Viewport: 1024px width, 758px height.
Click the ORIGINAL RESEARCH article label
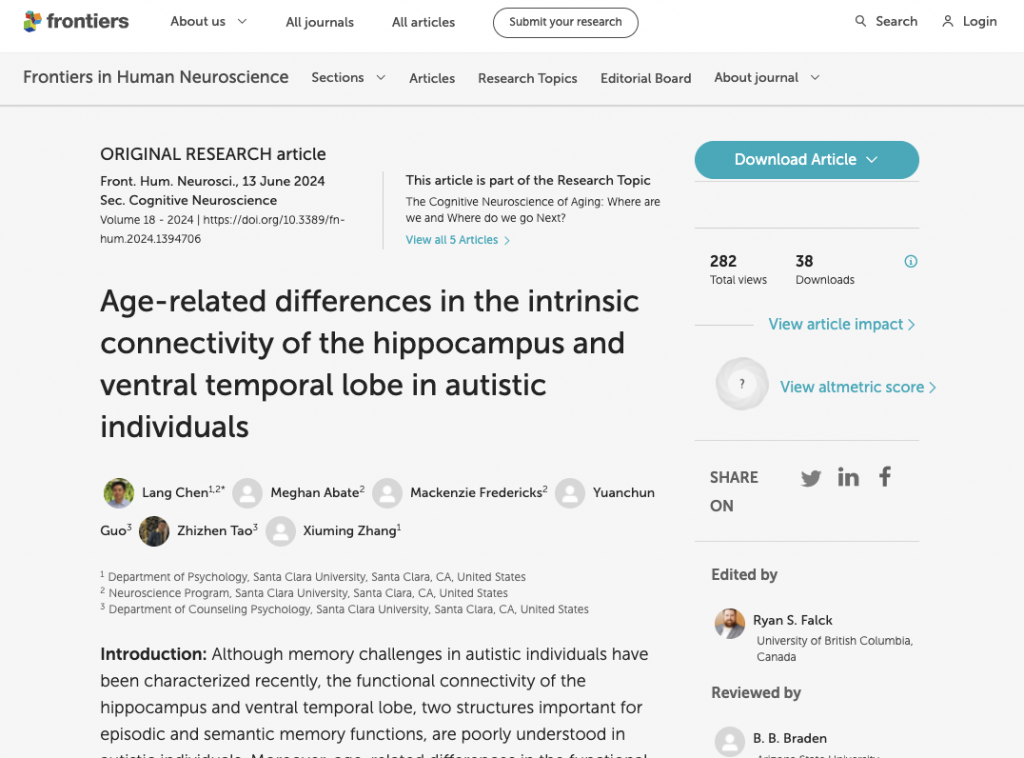(x=213, y=154)
